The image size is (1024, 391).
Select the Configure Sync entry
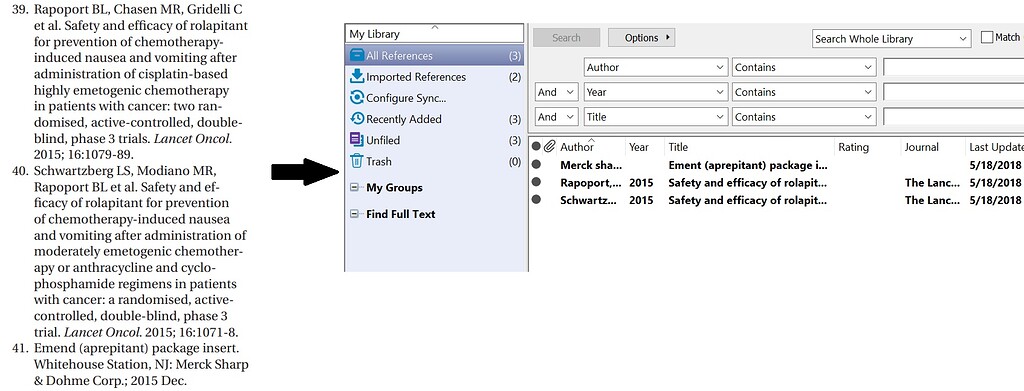(x=435, y=98)
